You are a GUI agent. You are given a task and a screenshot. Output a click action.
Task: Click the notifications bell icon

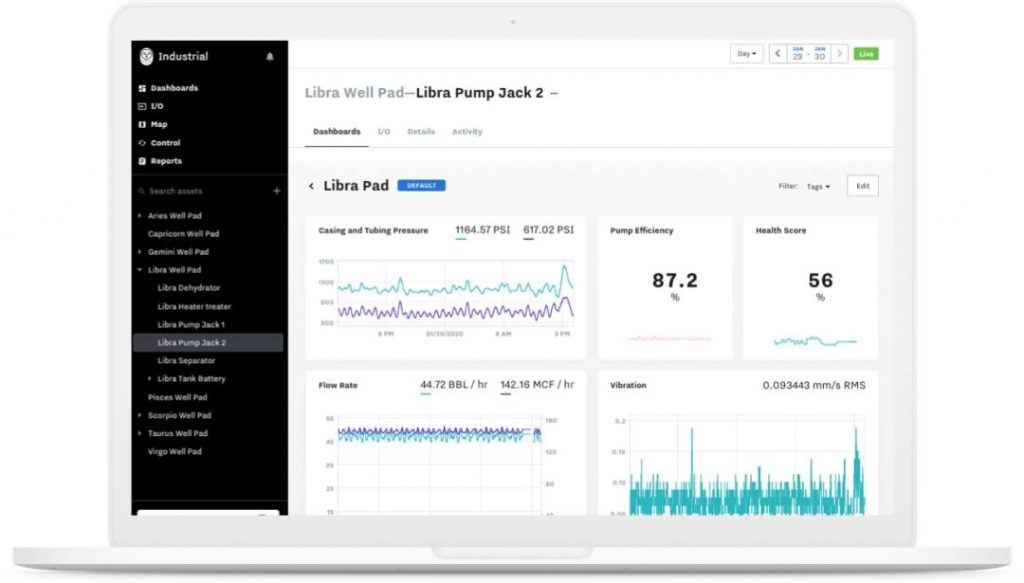pyautogui.click(x=268, y=57)
